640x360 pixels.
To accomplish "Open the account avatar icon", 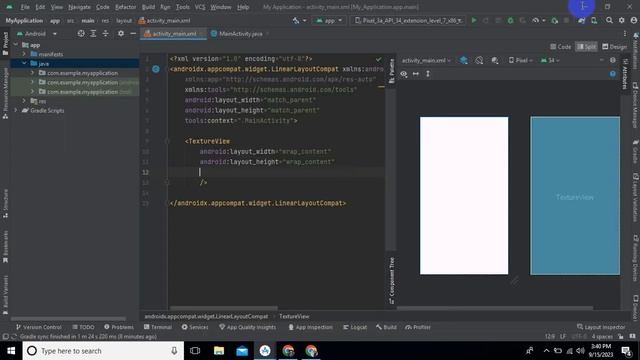I will (x=633, y=20).
